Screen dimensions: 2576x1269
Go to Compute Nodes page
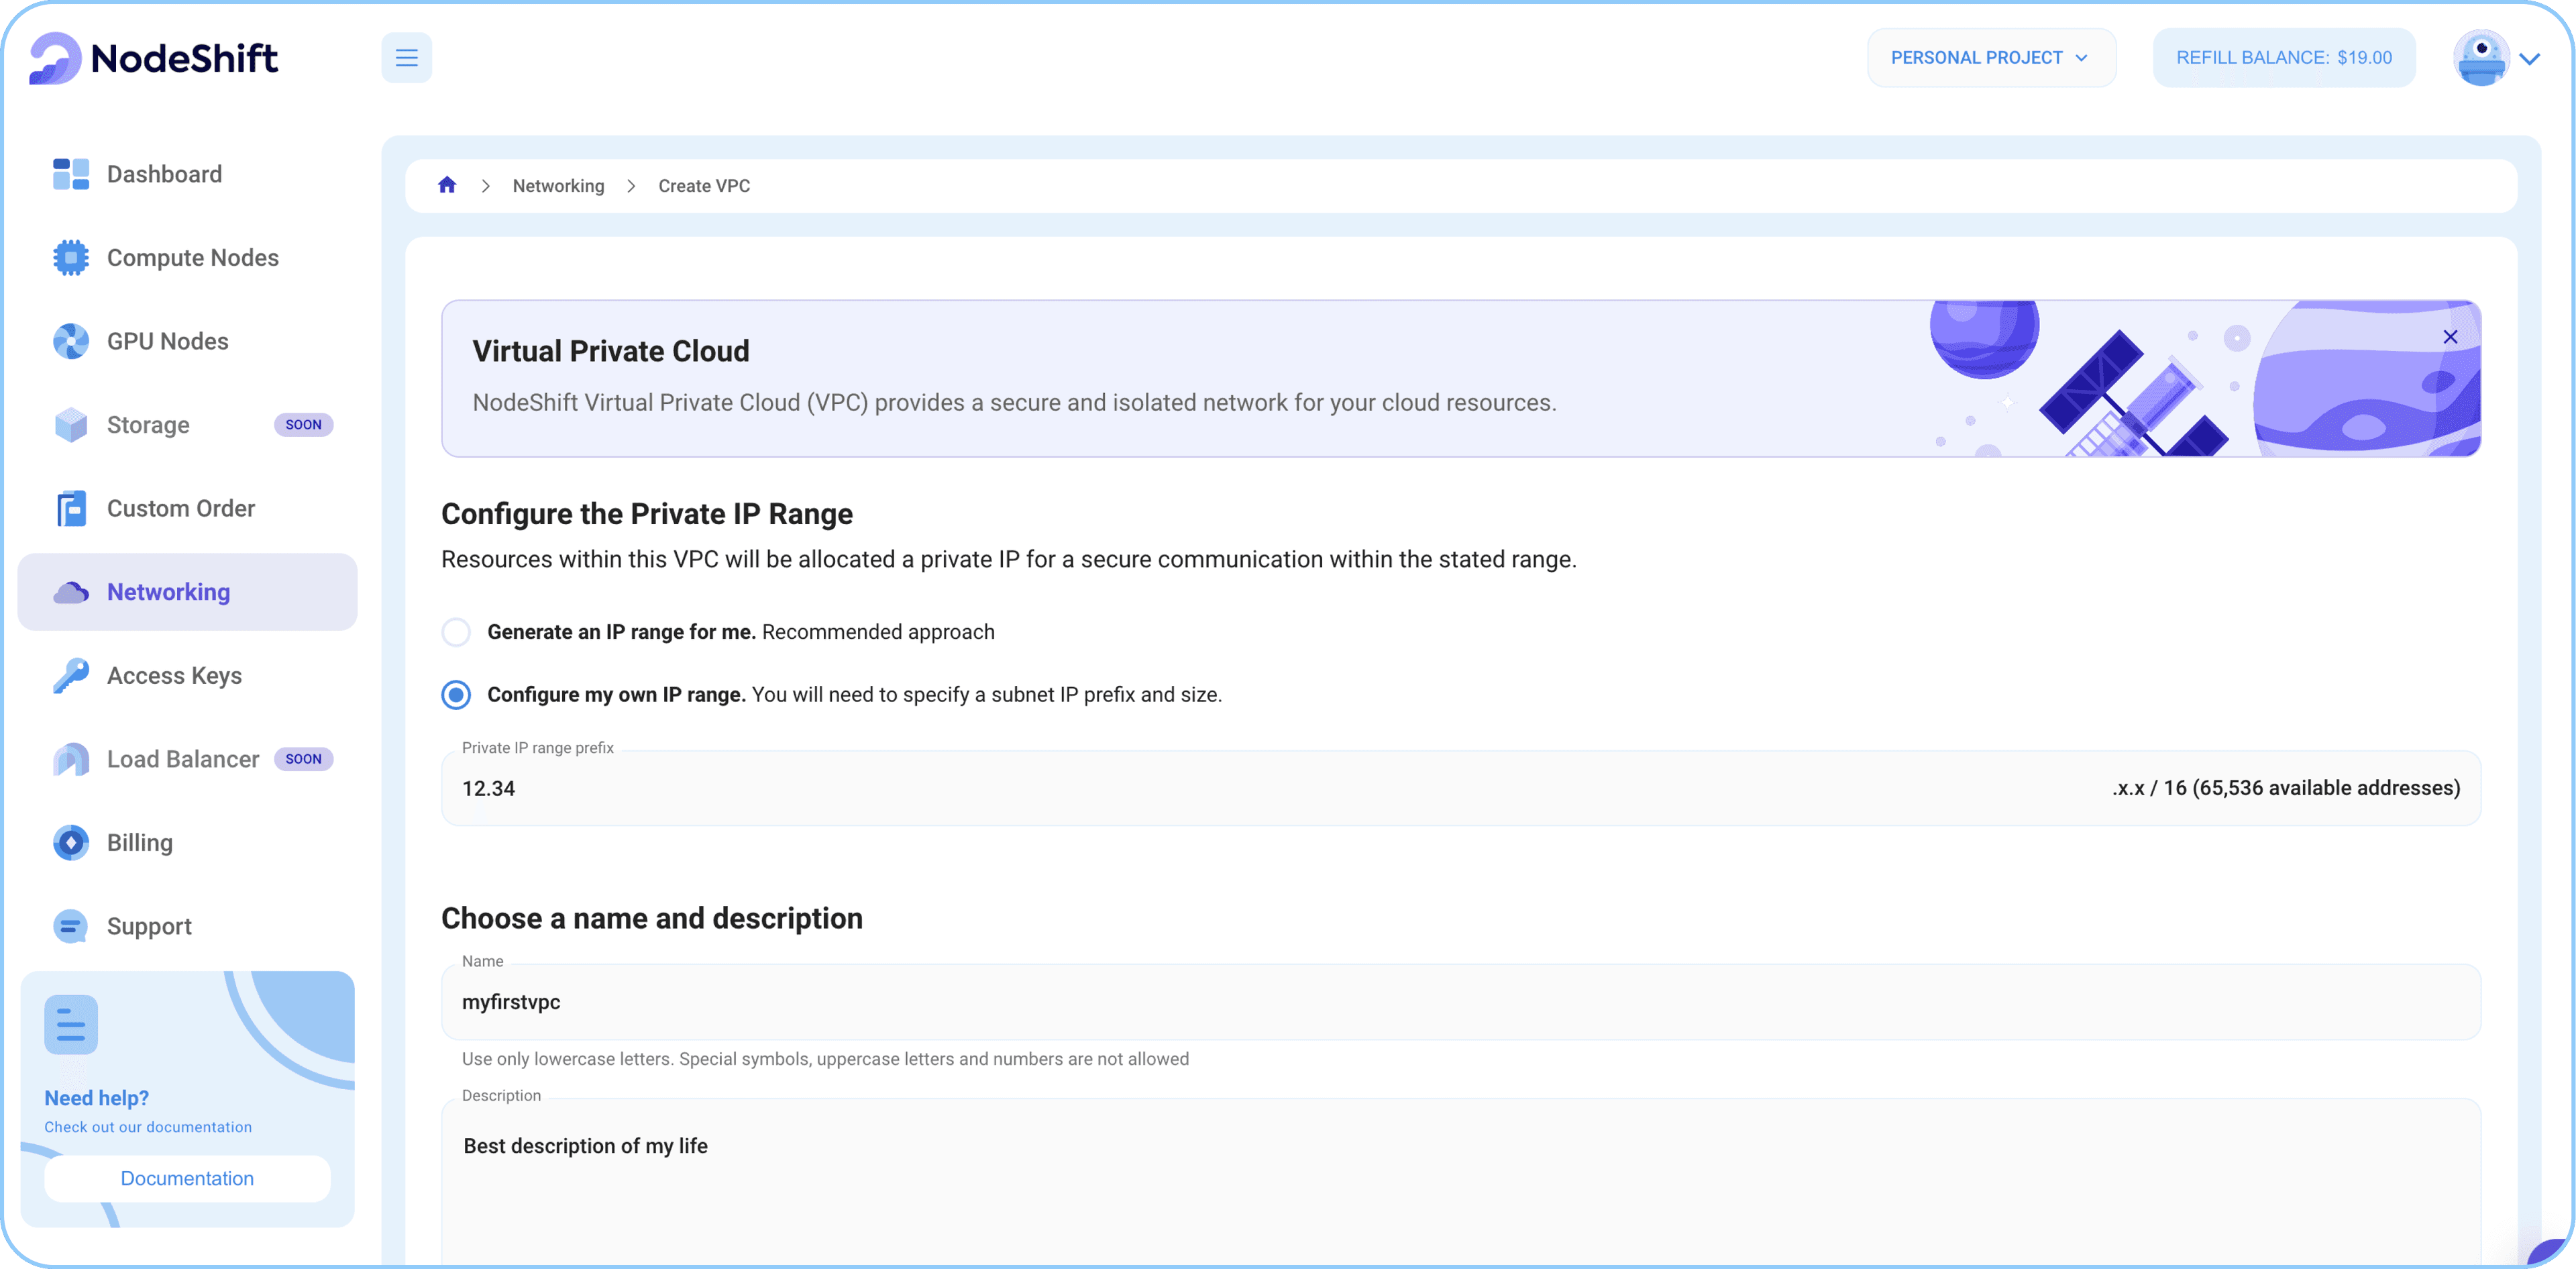(187, 258)
